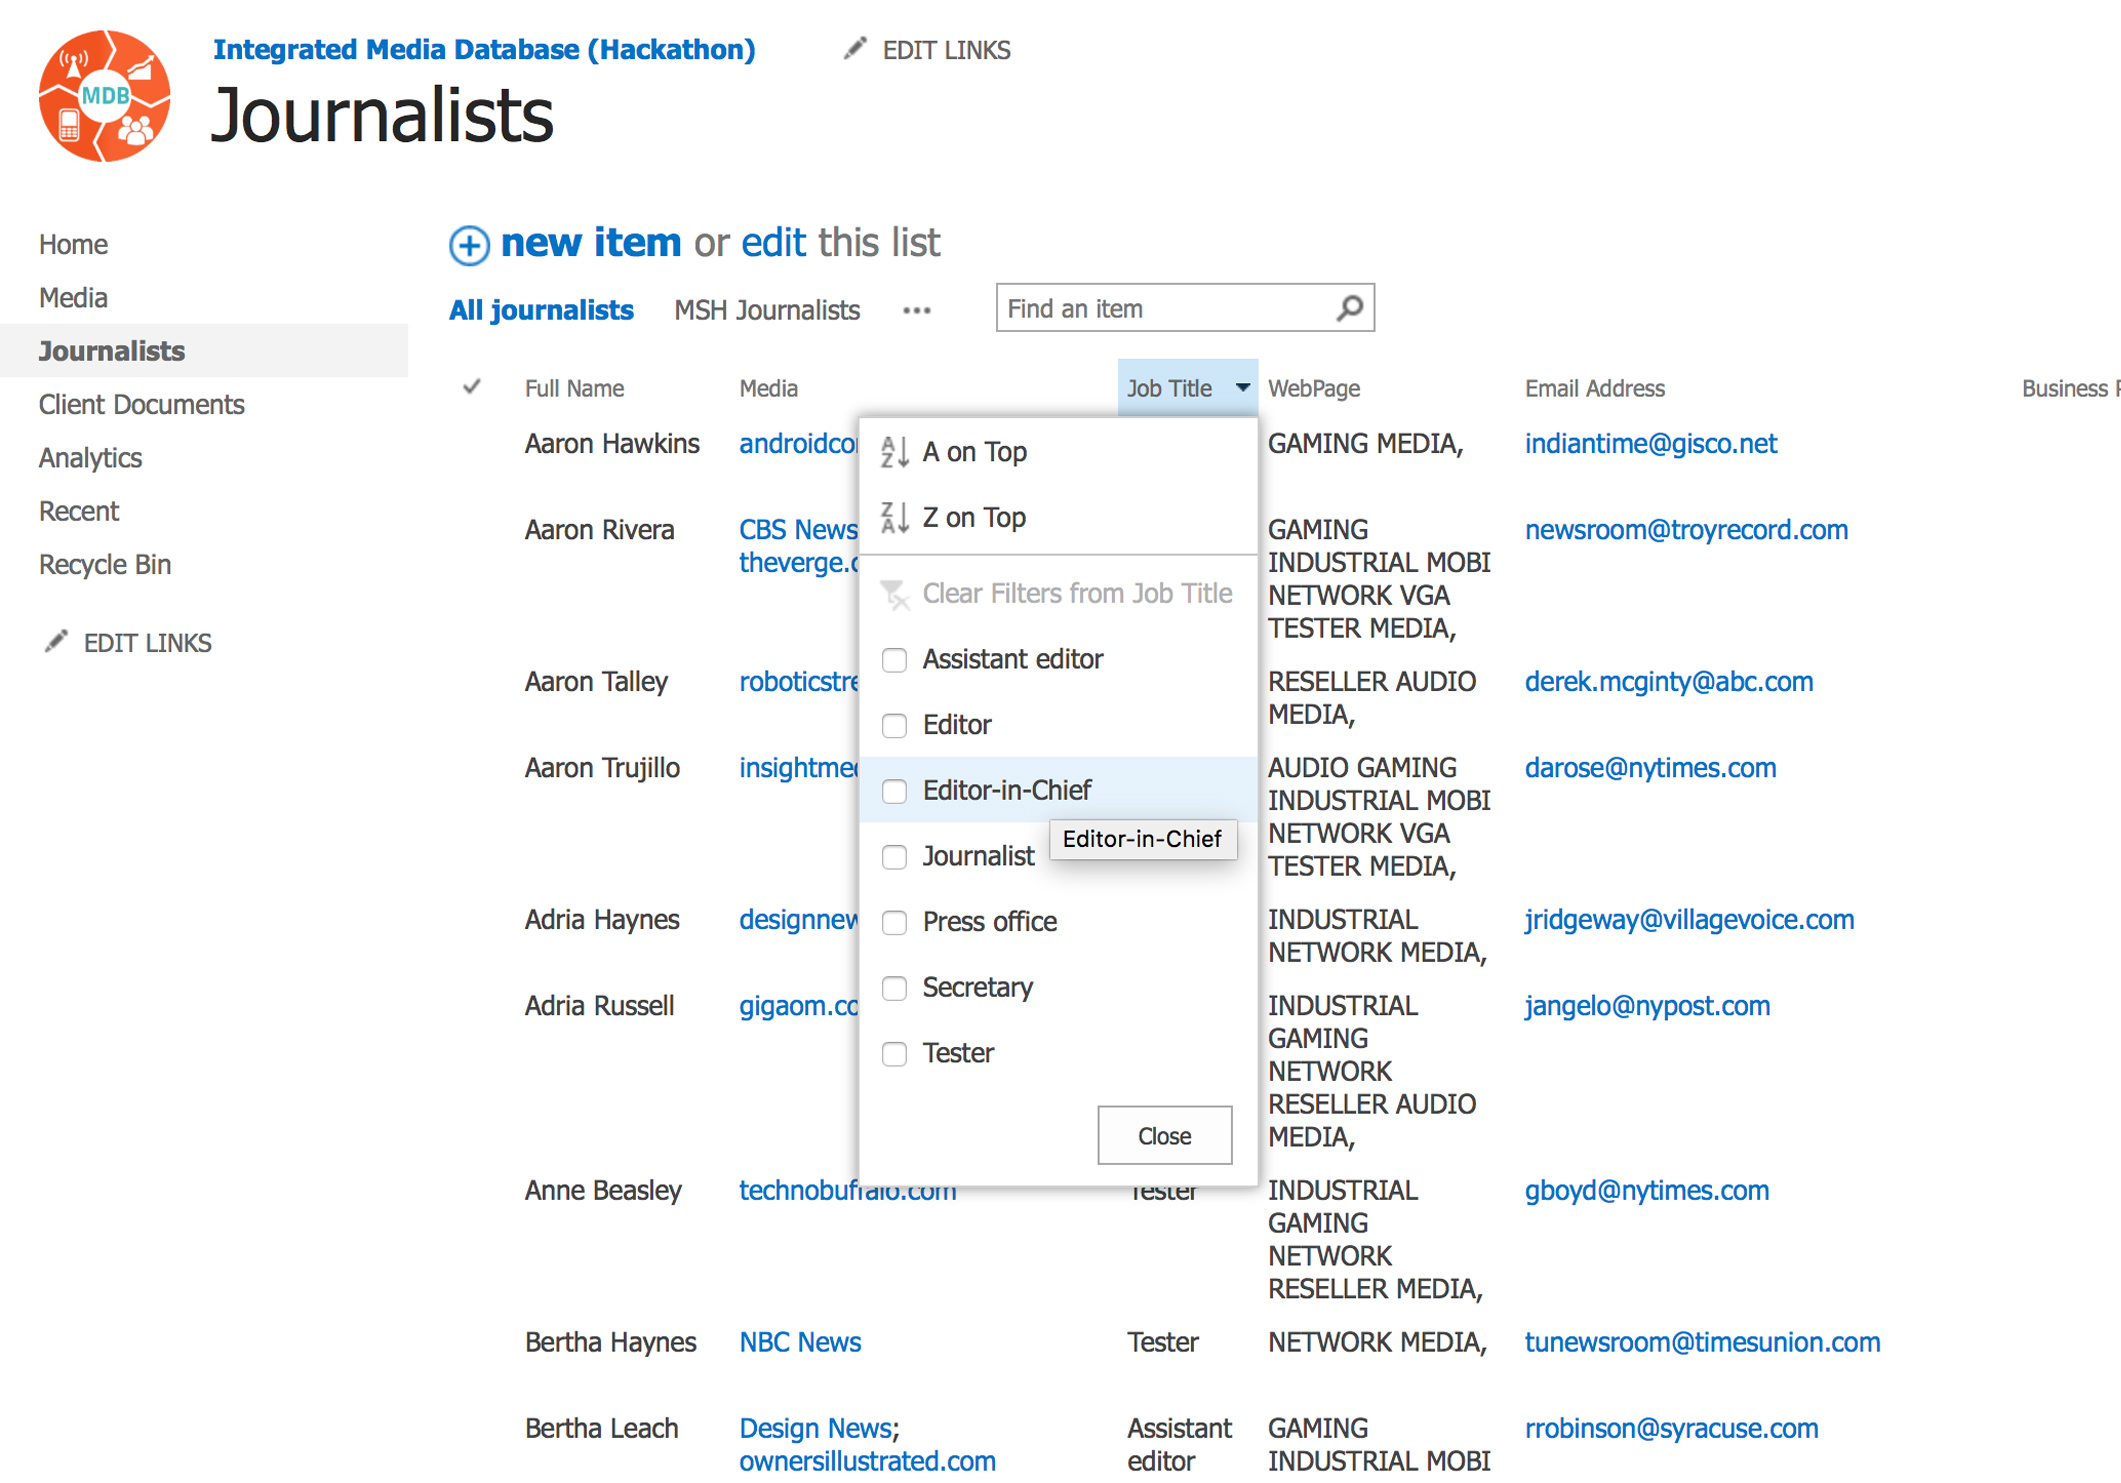Open the views ellipsis menu
This screenshot has width=2121, height=1483.
pyautogui.click(x=916, y=311)
